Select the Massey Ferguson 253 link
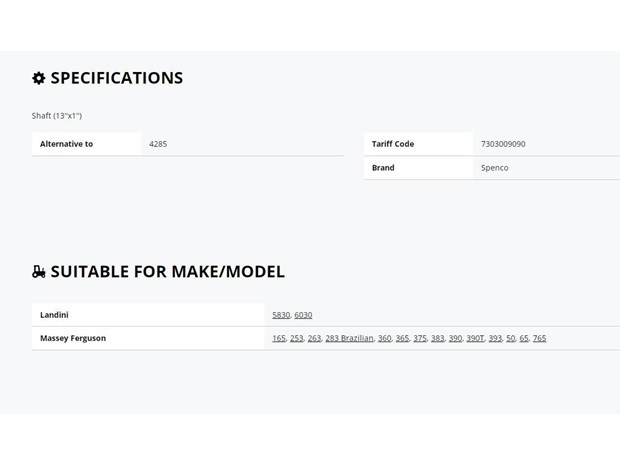 (297, 338)
